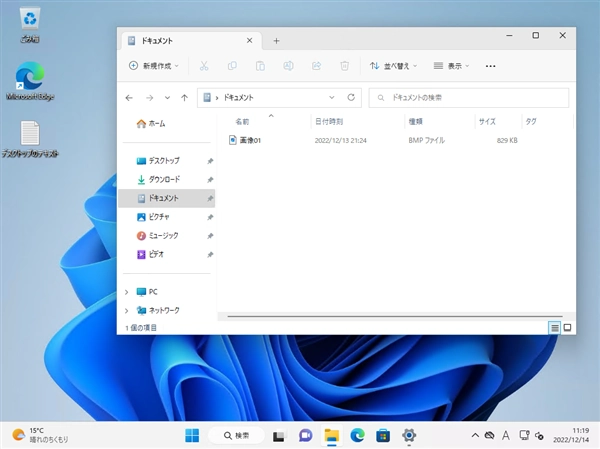The width and height of the screenshot is (600, 449).
Task: Open Settings gear on taskbar
Action: pos(409,435)
